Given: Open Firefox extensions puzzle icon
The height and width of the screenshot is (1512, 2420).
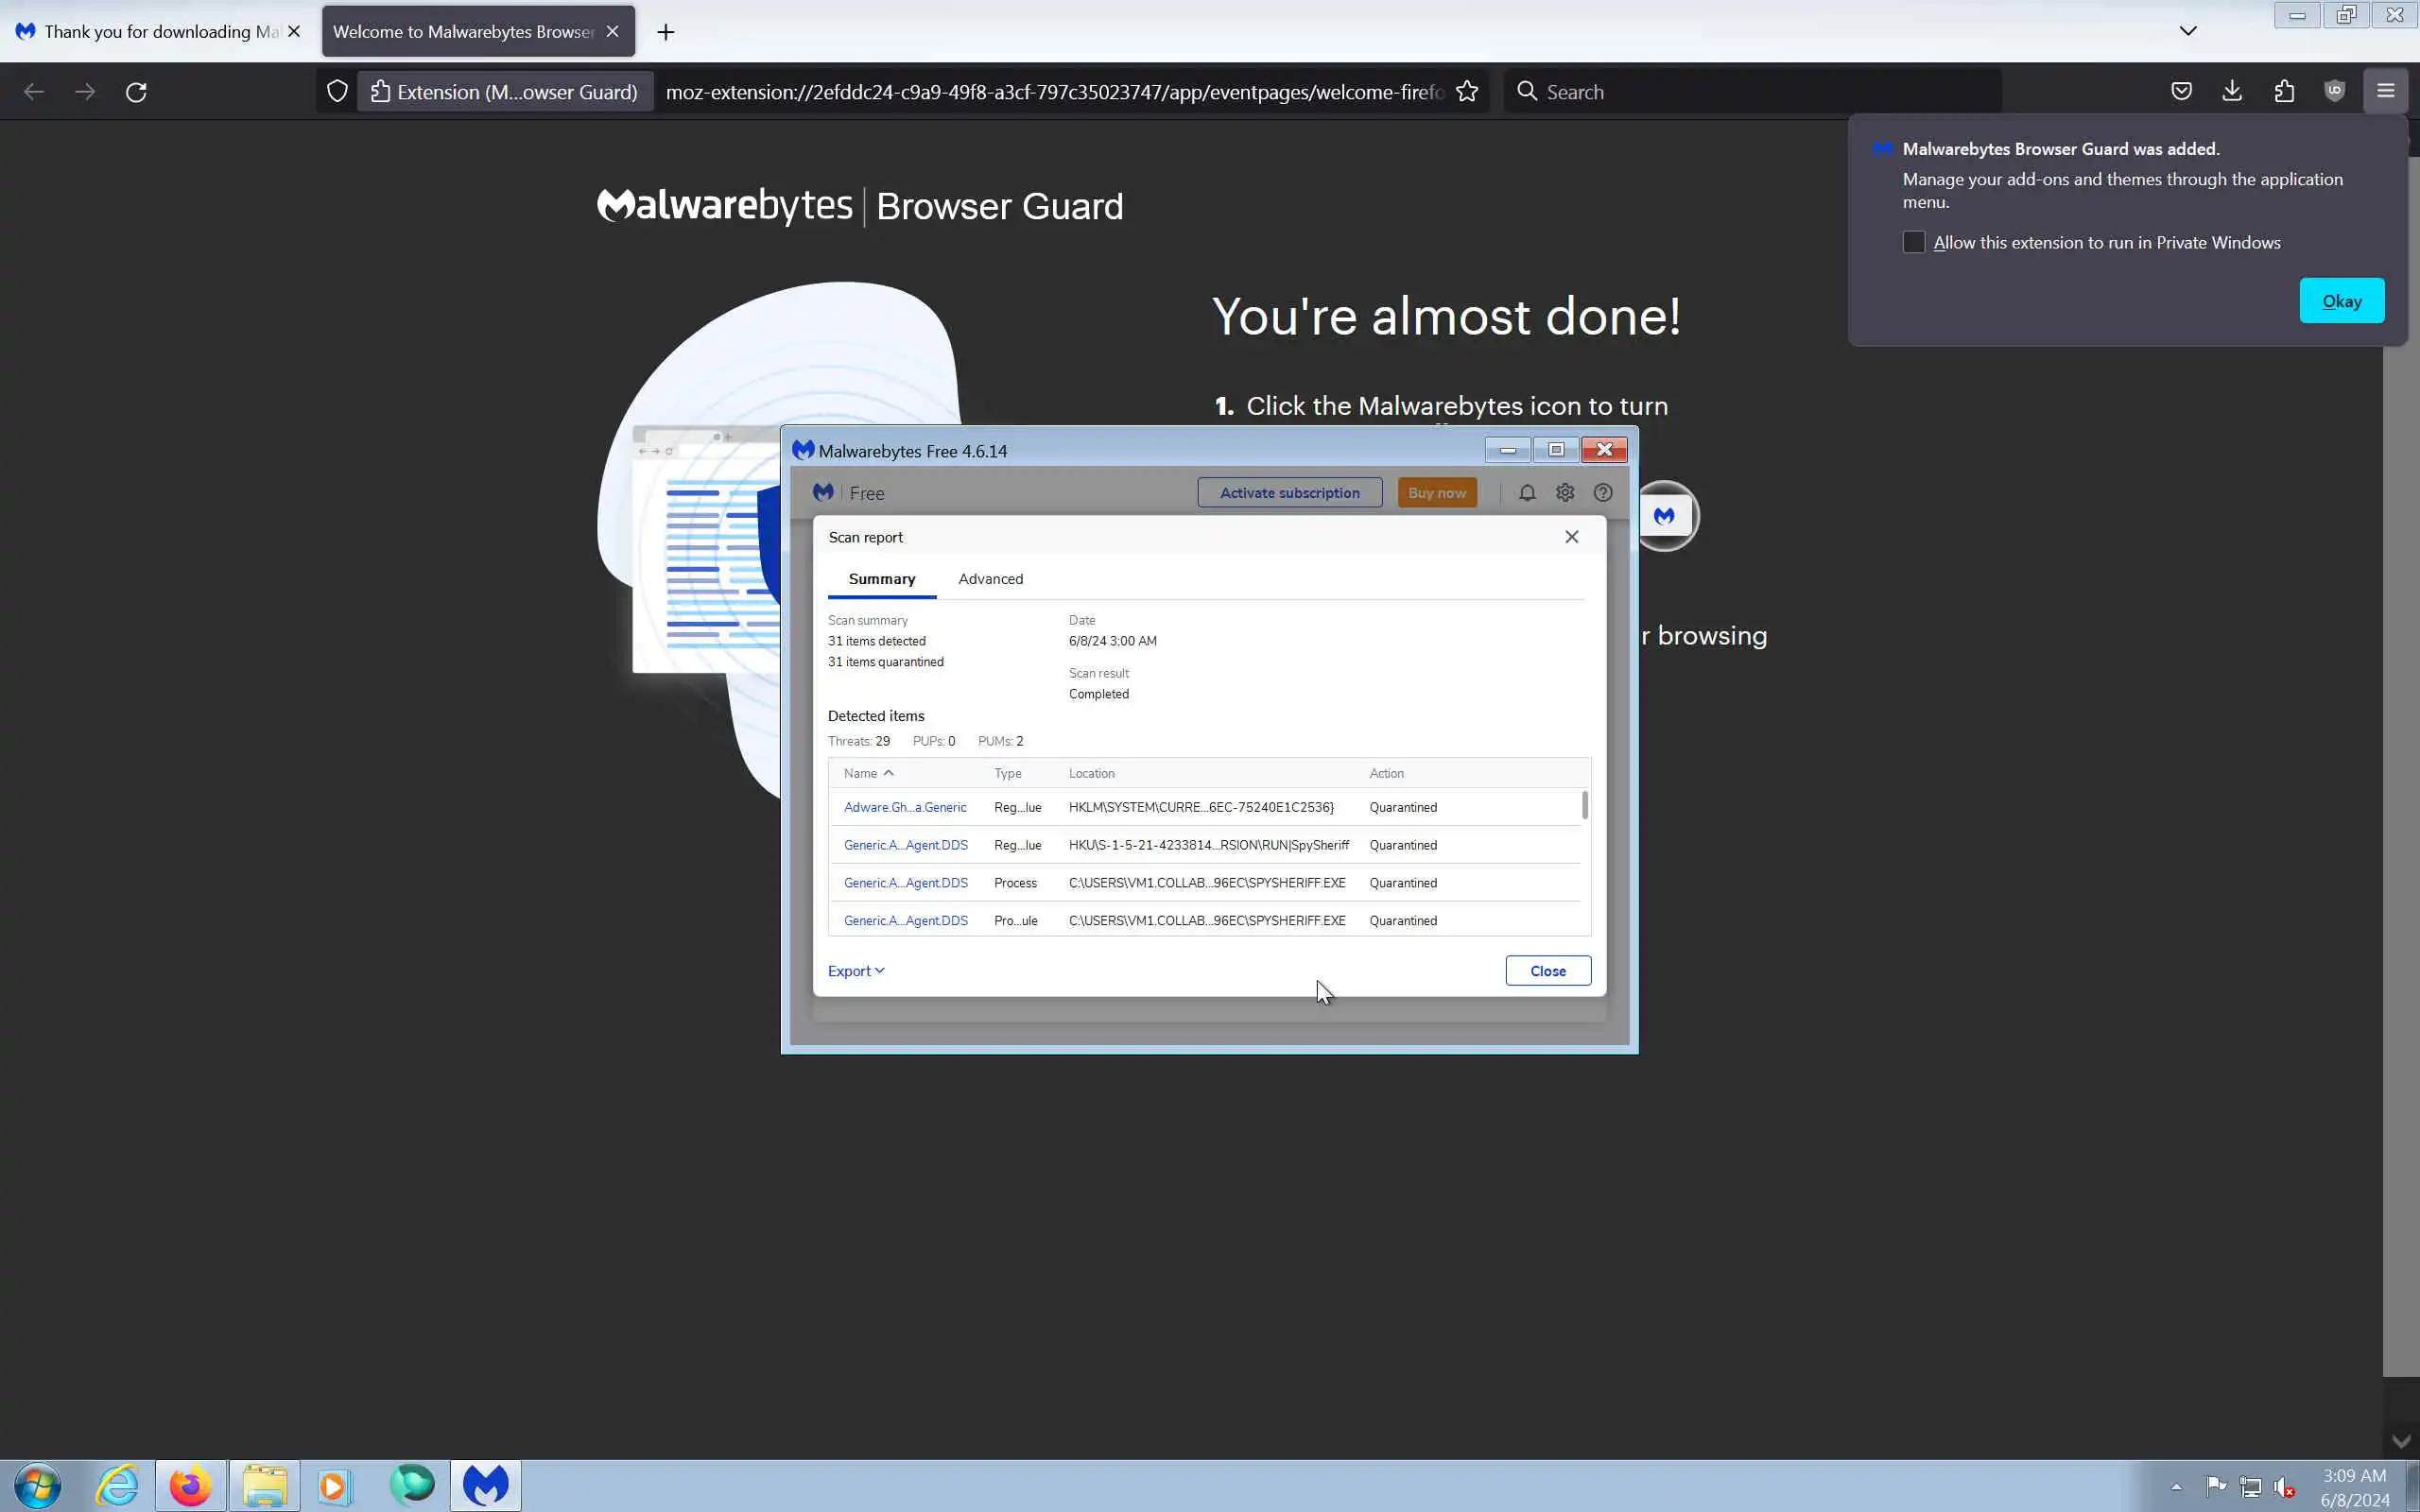Looking at the screenshot, I should click(x=2284, y=91).
